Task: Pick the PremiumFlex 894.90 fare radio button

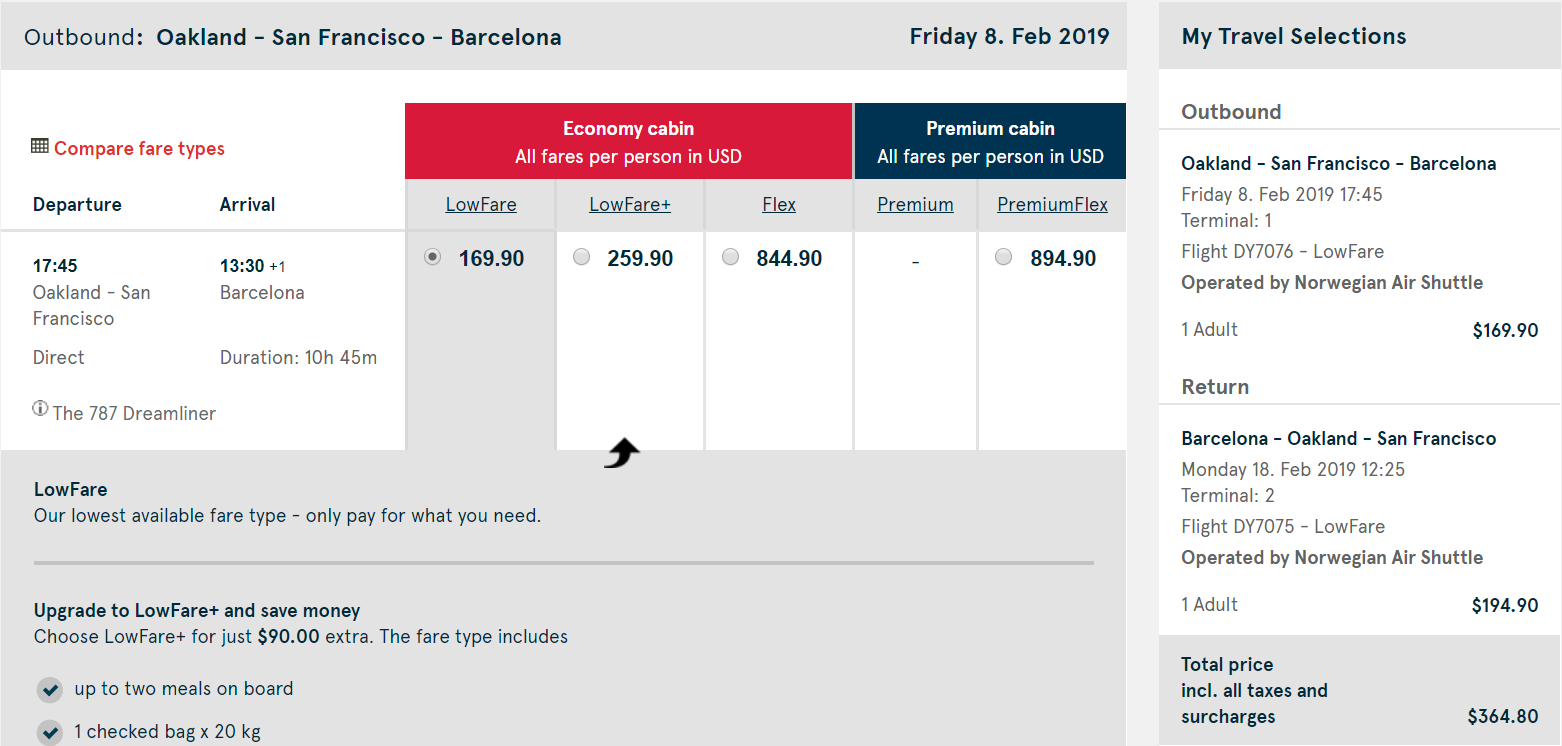Action: click(1004, 258)
